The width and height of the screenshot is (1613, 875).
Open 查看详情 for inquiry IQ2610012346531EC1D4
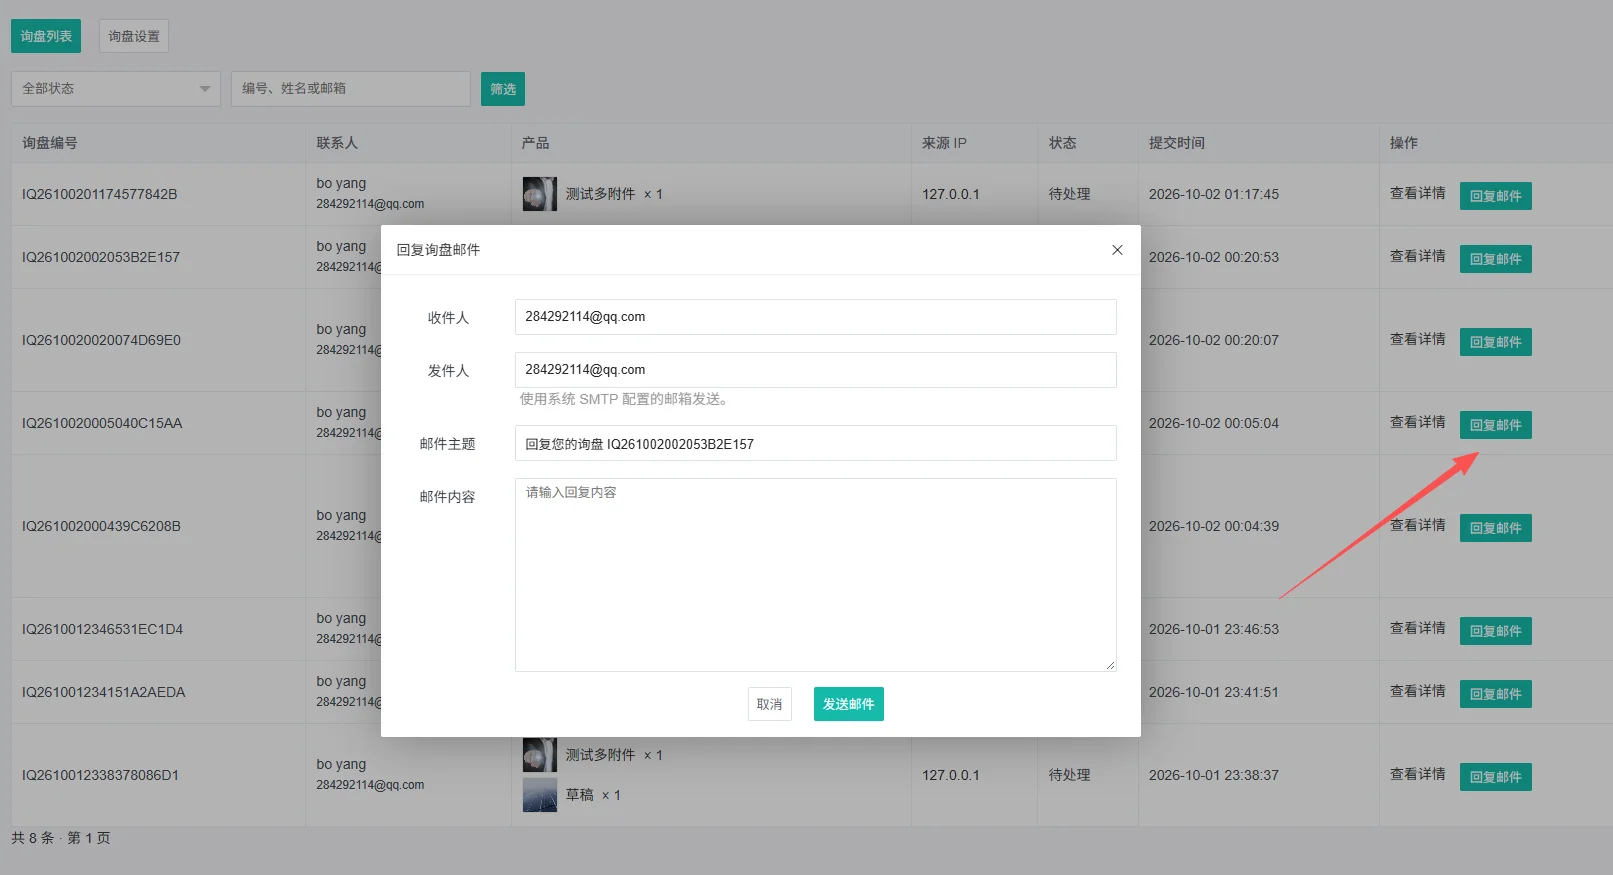1418,629
